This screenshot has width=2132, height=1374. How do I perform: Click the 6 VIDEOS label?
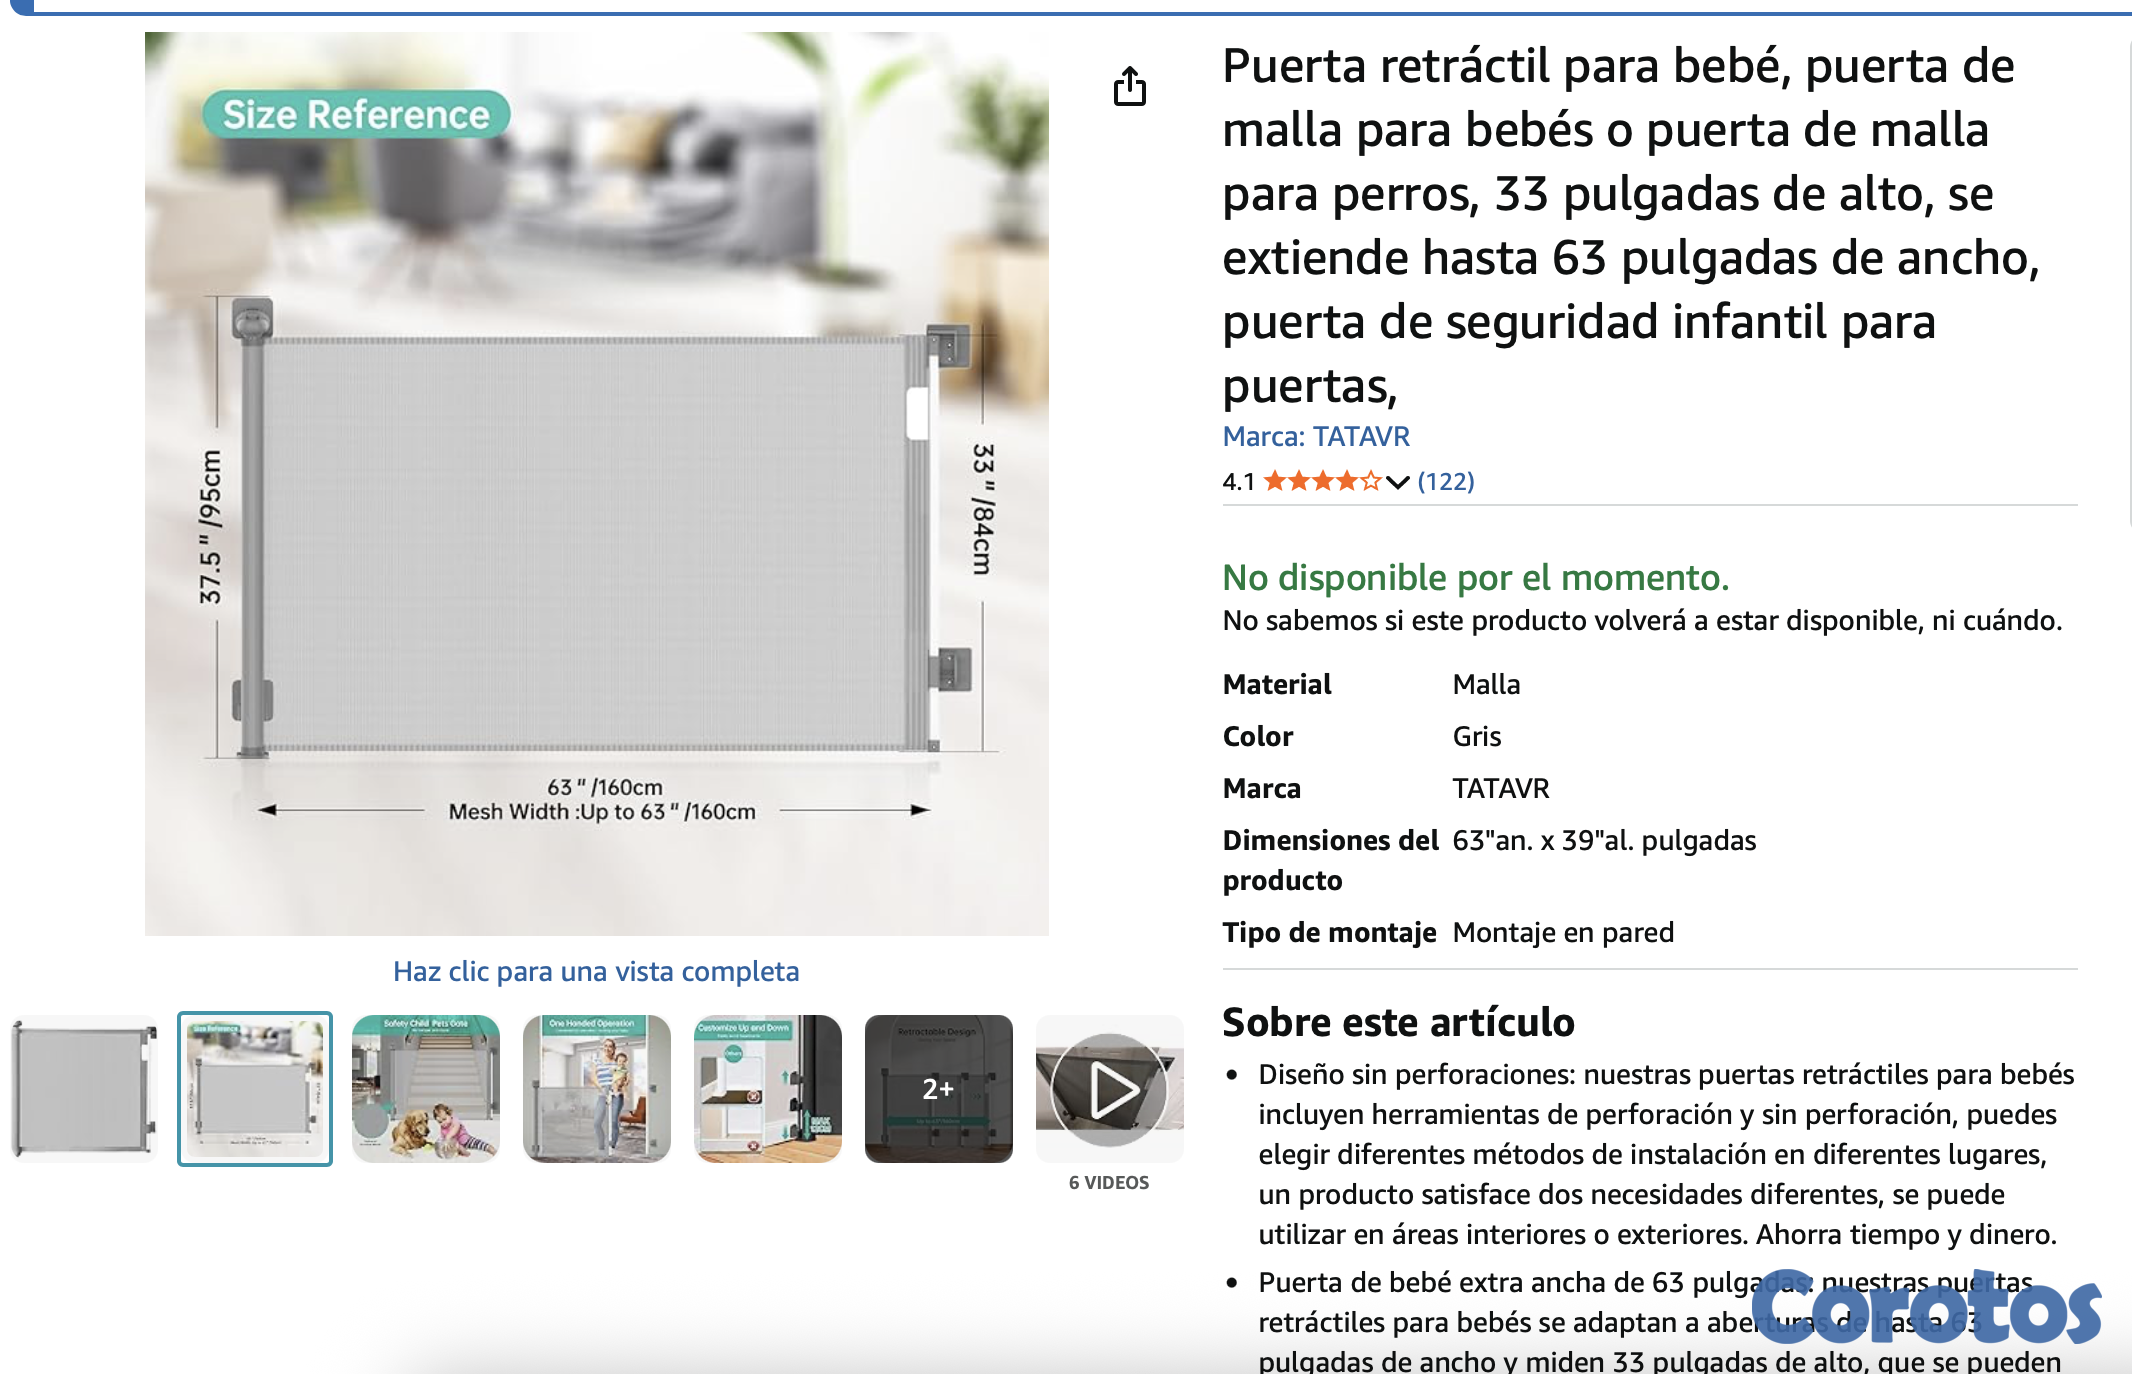point(1109,1182)
